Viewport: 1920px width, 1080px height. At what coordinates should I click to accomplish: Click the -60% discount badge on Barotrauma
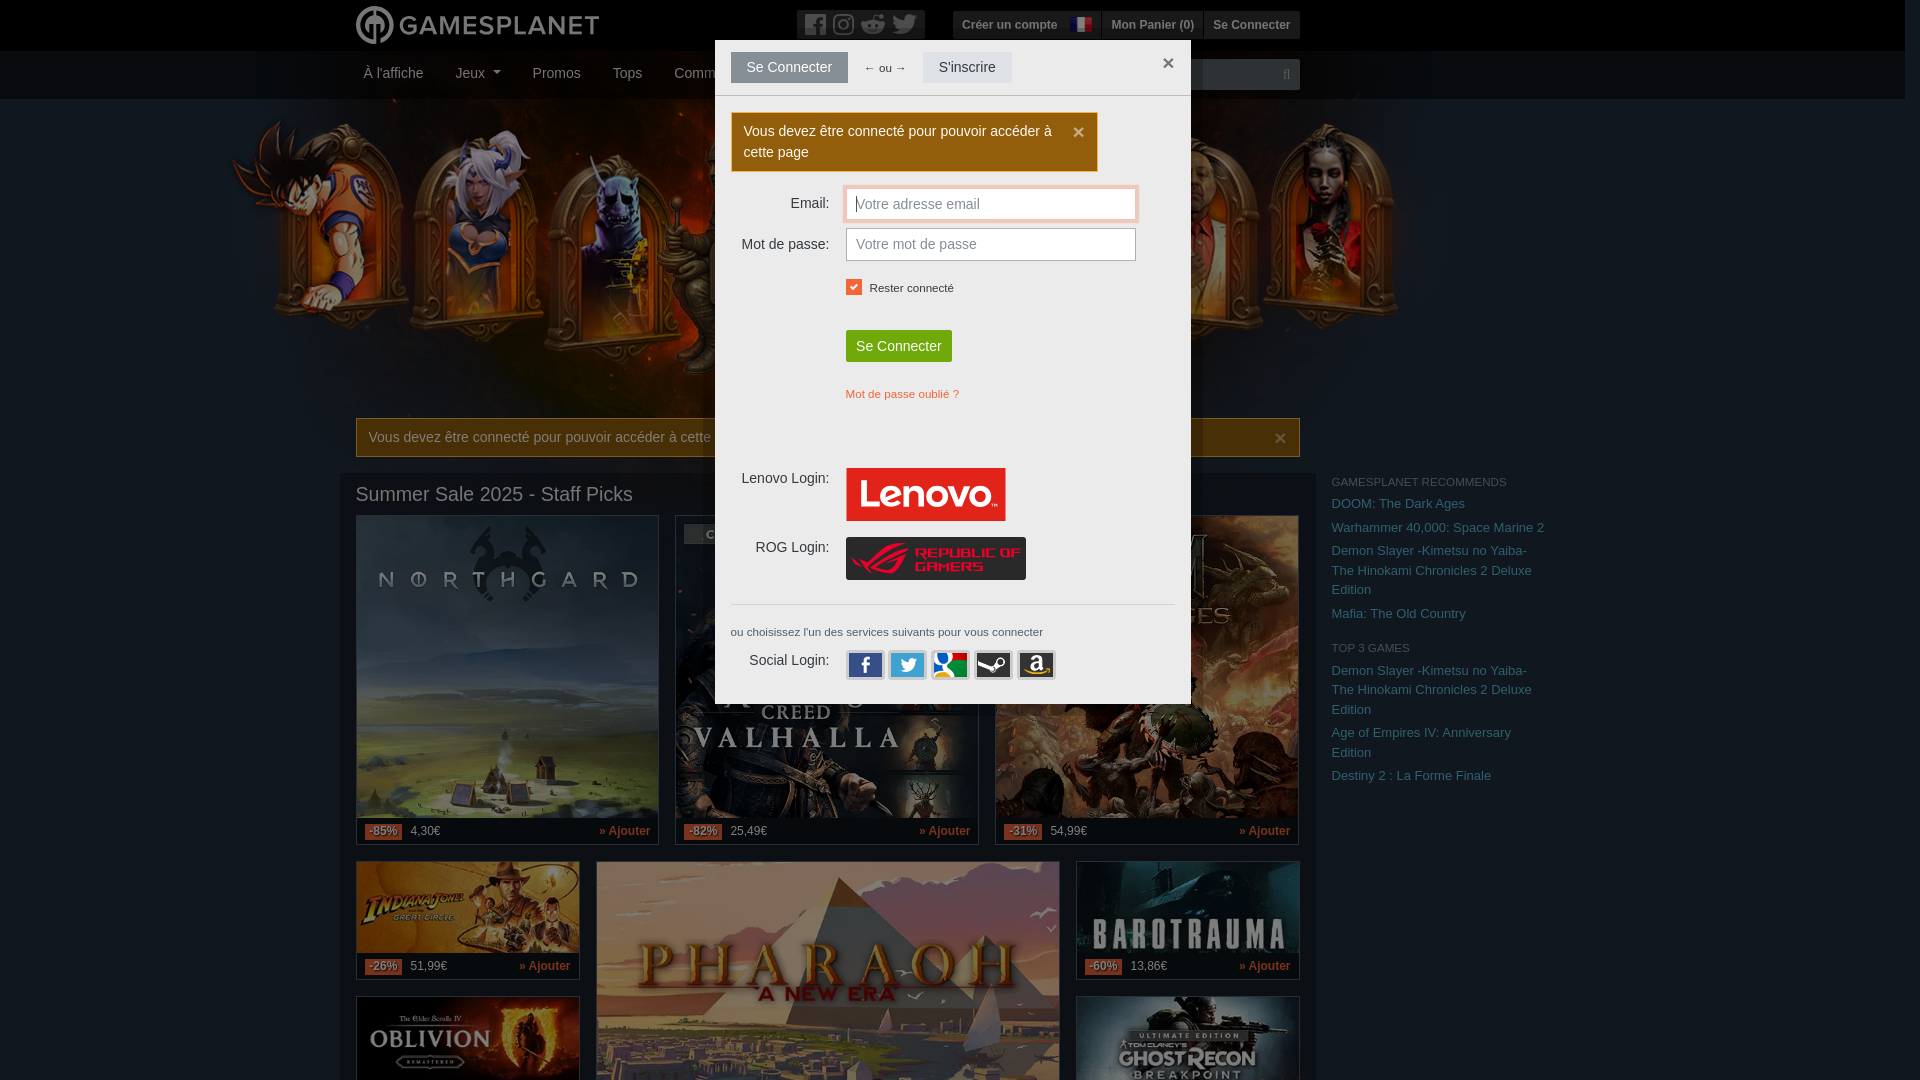click(x=1103, y=966)
